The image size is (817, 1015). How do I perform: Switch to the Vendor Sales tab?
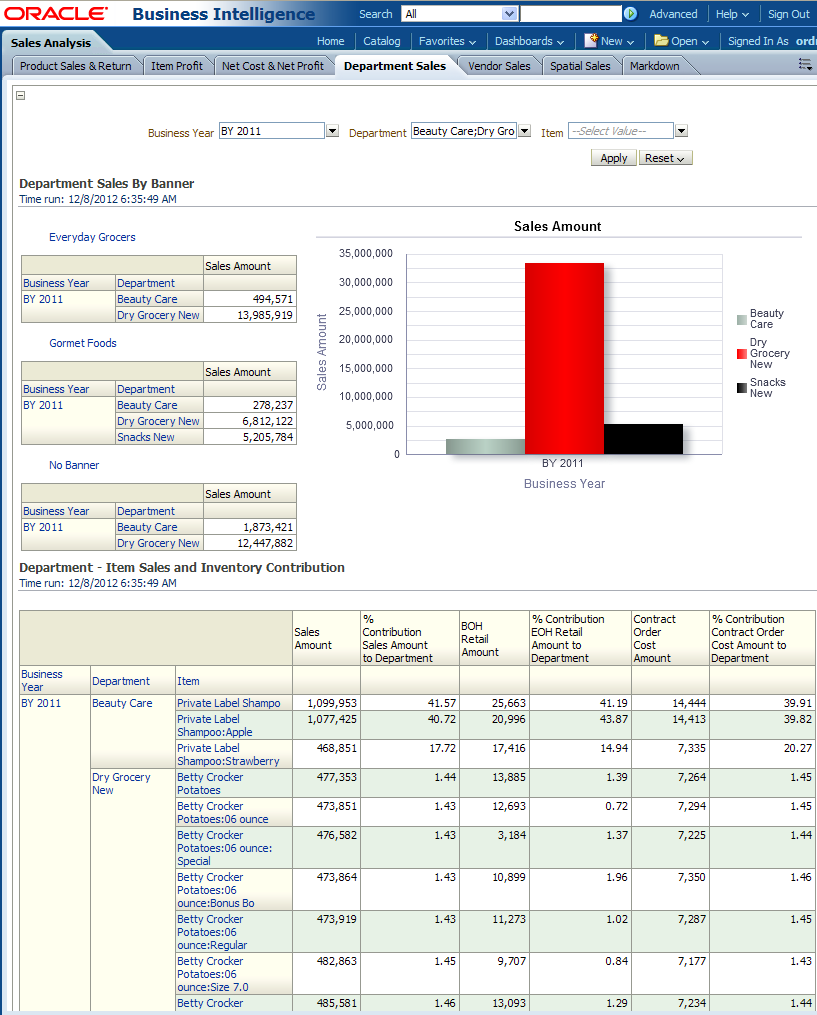coord(499,66)
